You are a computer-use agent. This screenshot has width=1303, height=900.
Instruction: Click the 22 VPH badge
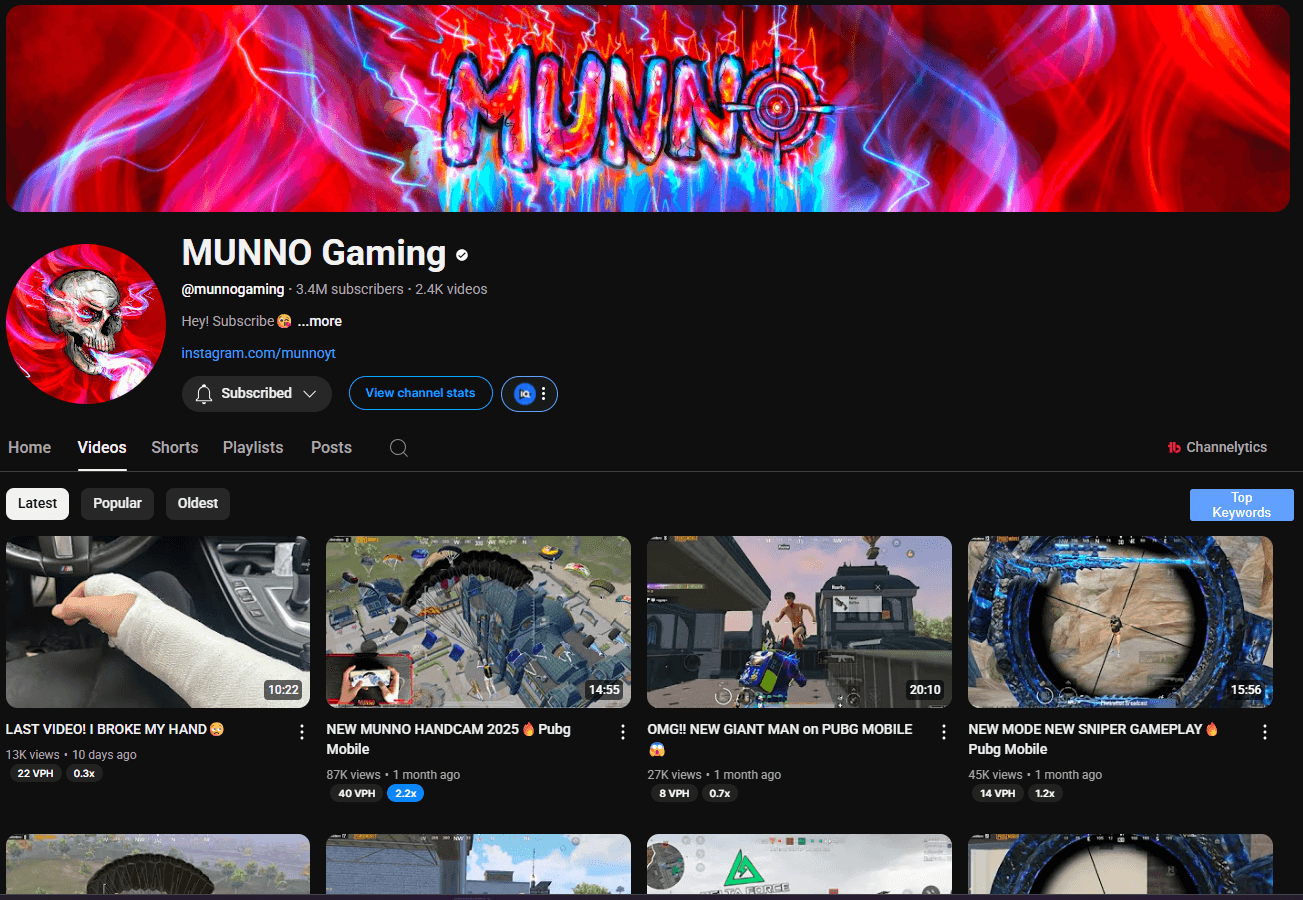35,773
